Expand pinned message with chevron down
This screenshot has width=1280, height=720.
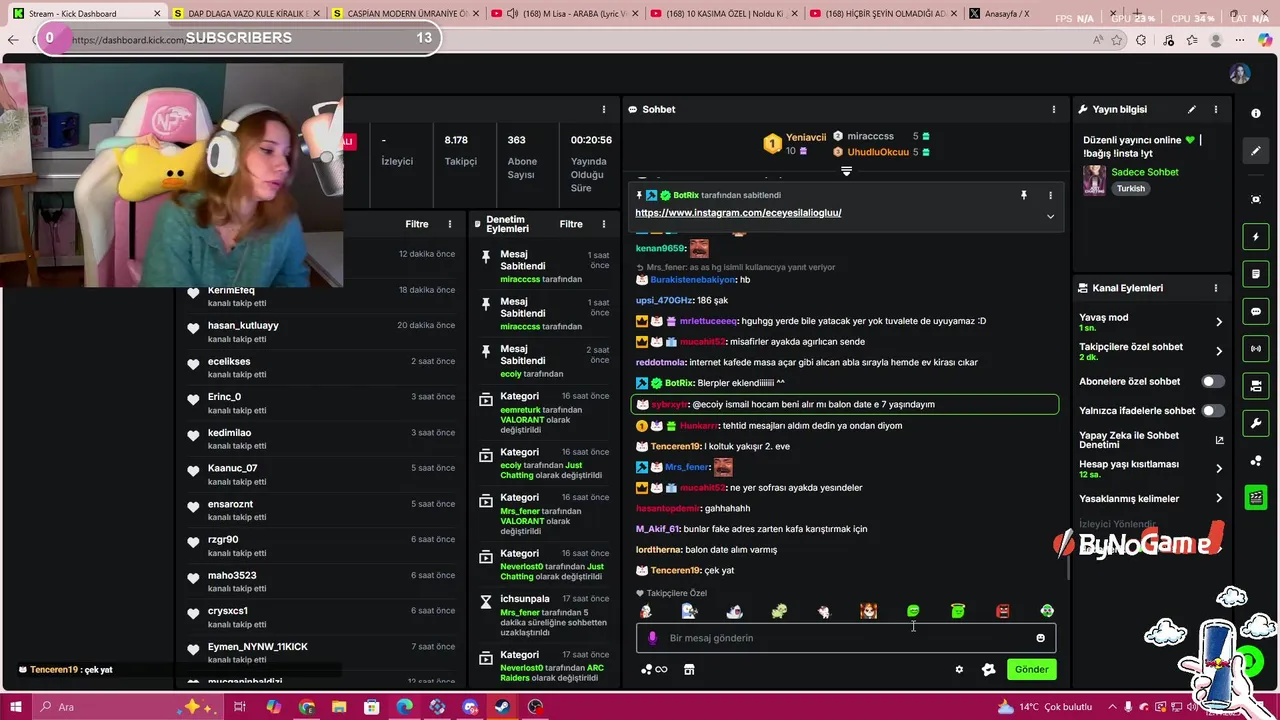coord(1050,216)
